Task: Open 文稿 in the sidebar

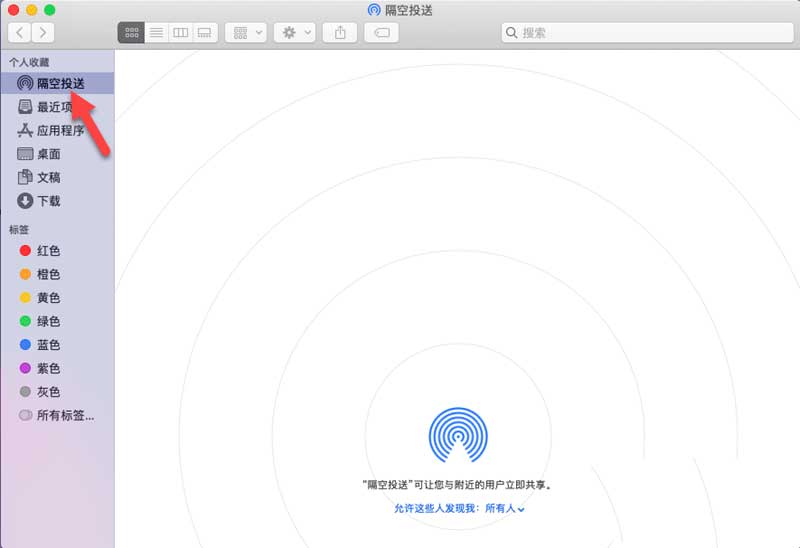Action: (57, 177)
